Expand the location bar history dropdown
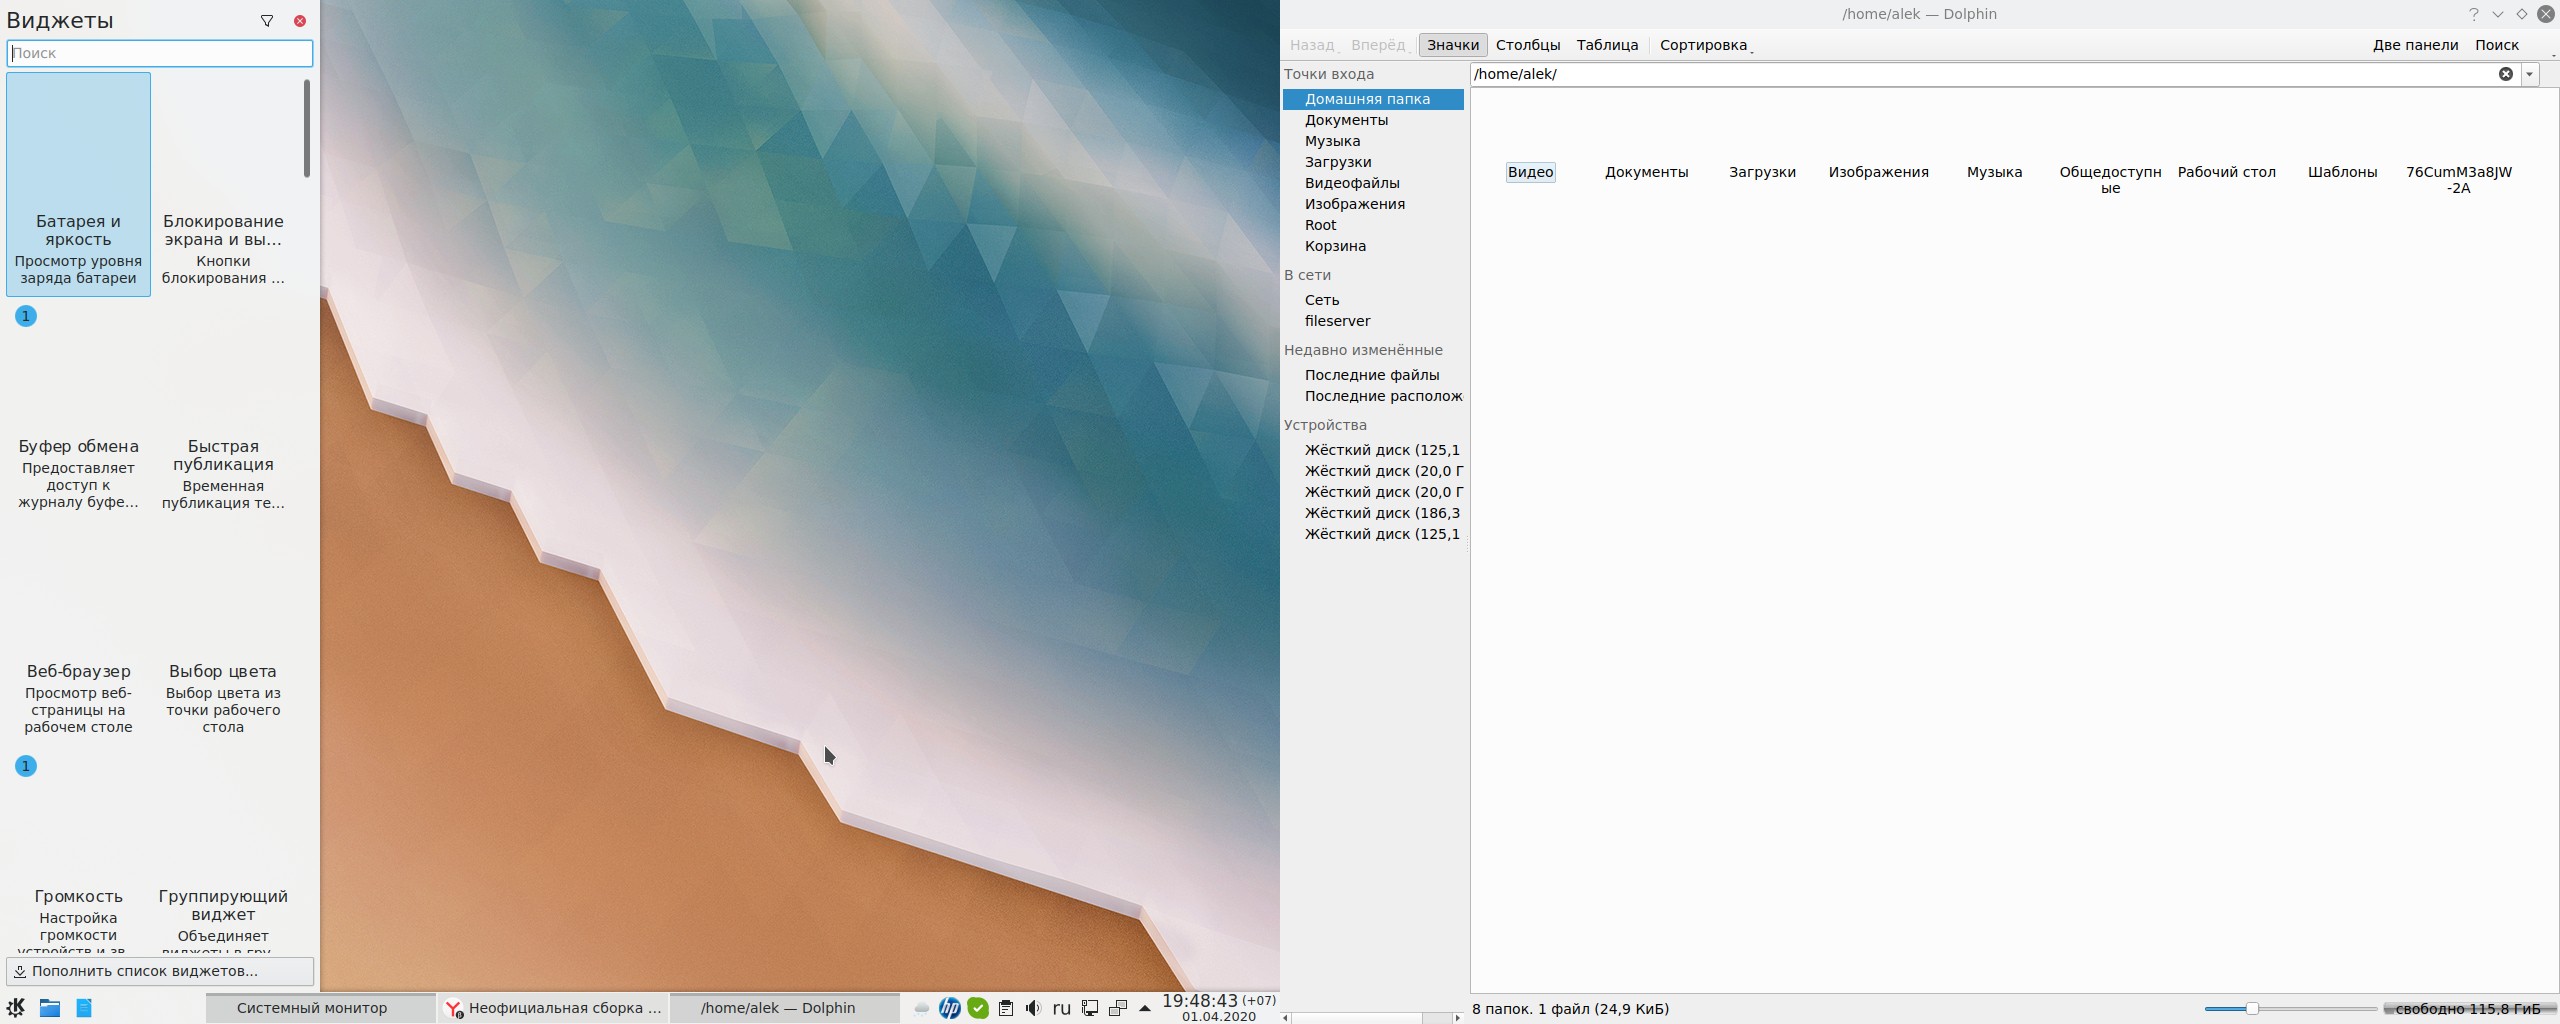Viewport: 2560px width, 1024px height. pos(2529,74)
